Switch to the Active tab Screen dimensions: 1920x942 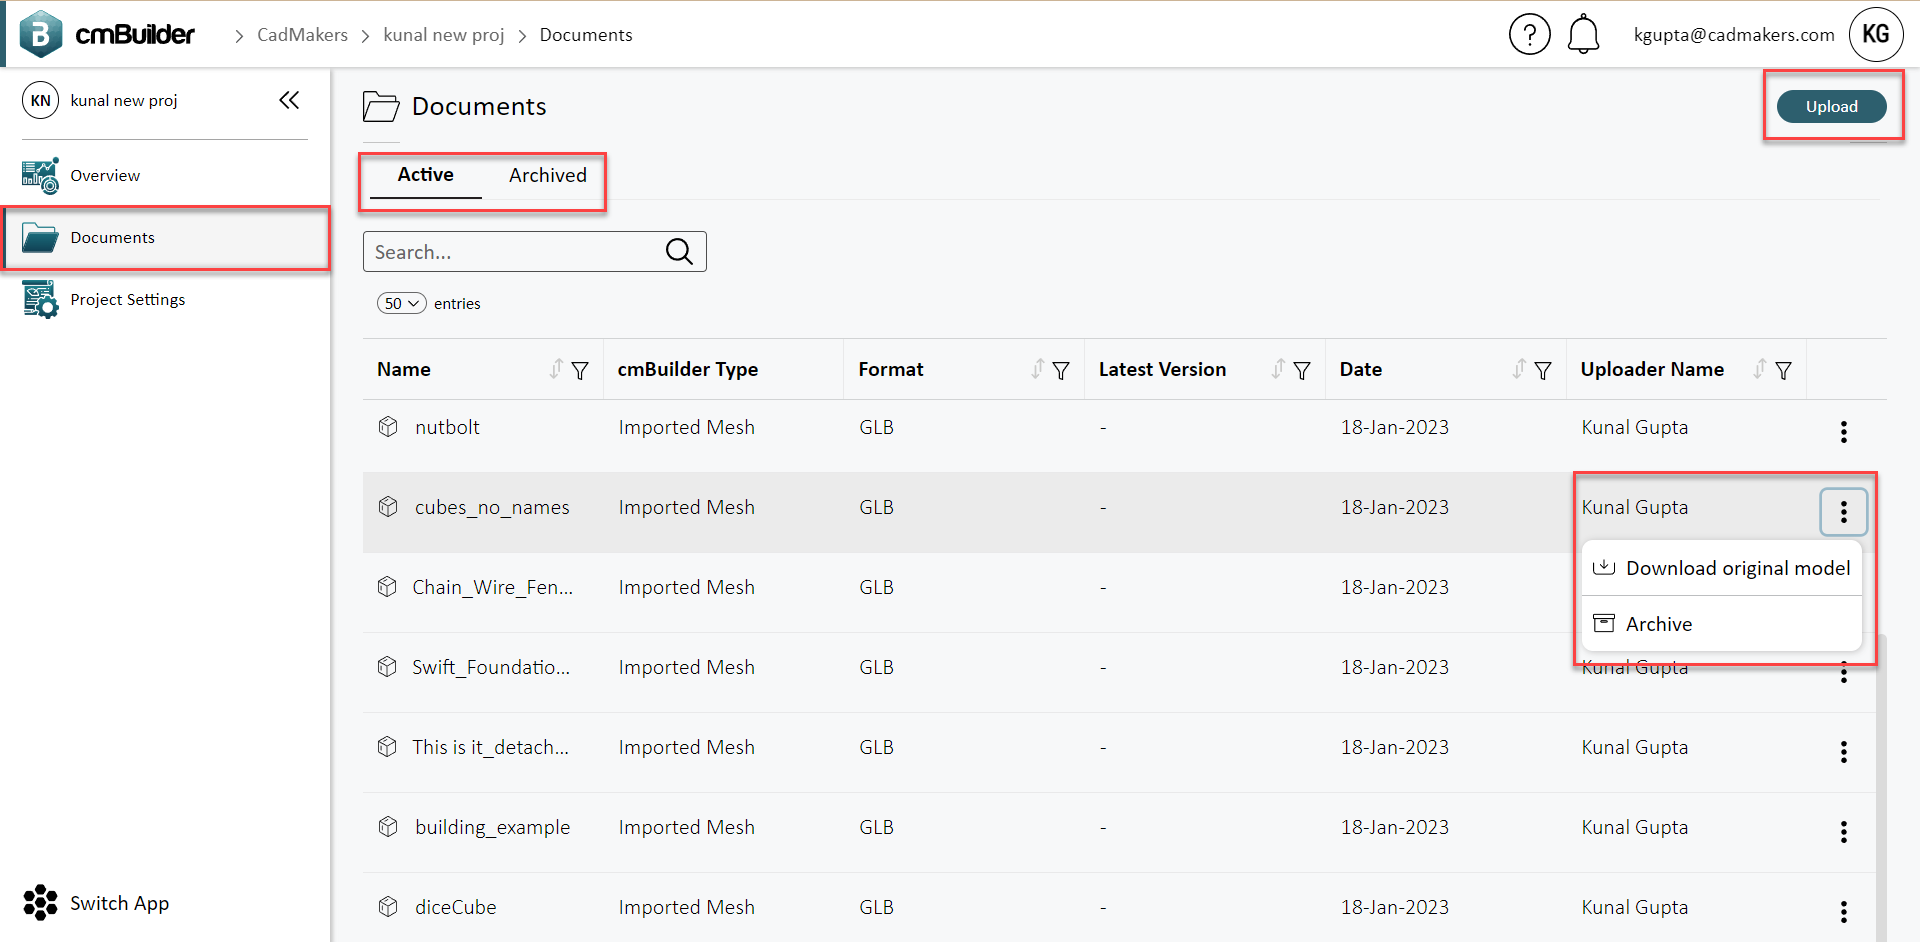[x=425, y=175]
